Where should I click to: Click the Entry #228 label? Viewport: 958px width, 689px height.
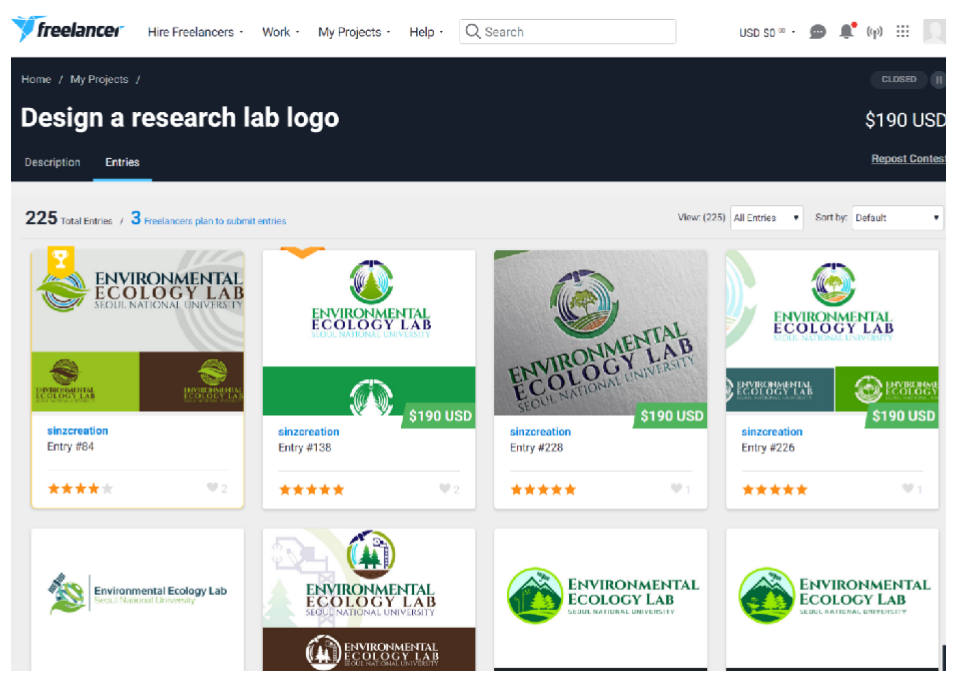click(536, 448)
